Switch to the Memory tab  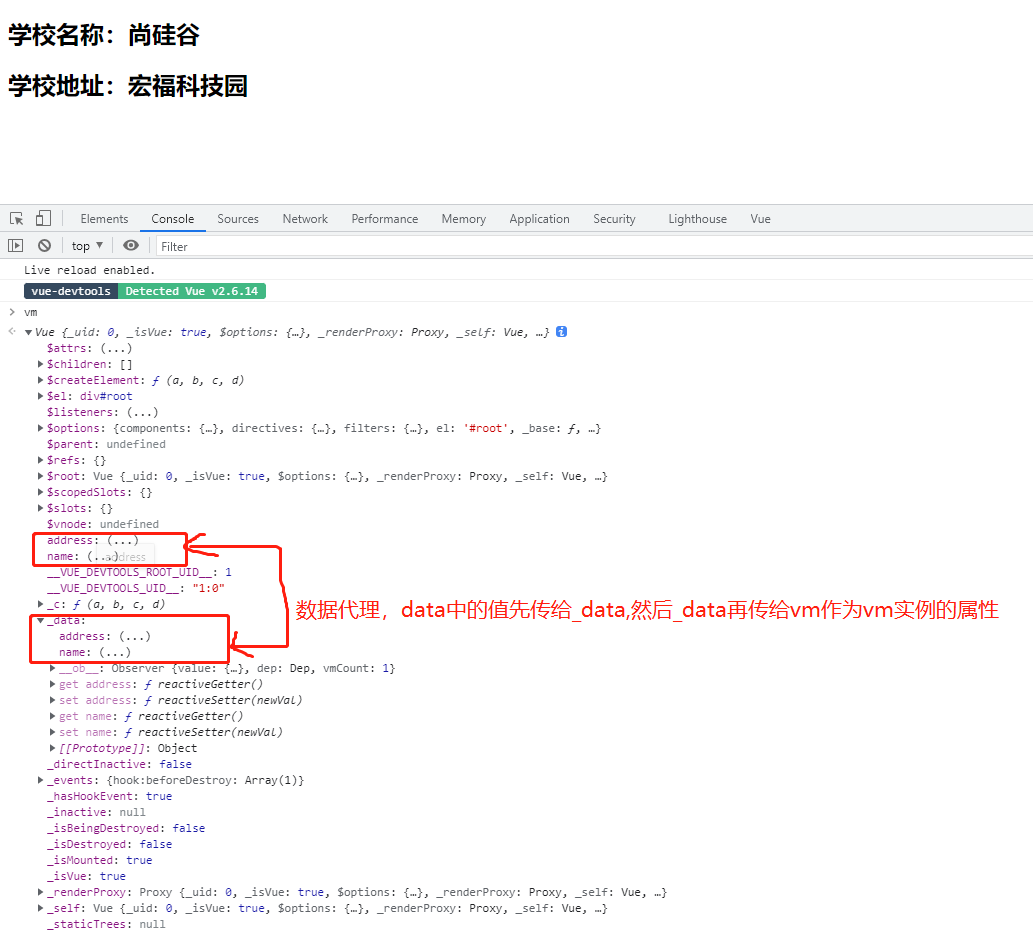[x=464, y=219]
